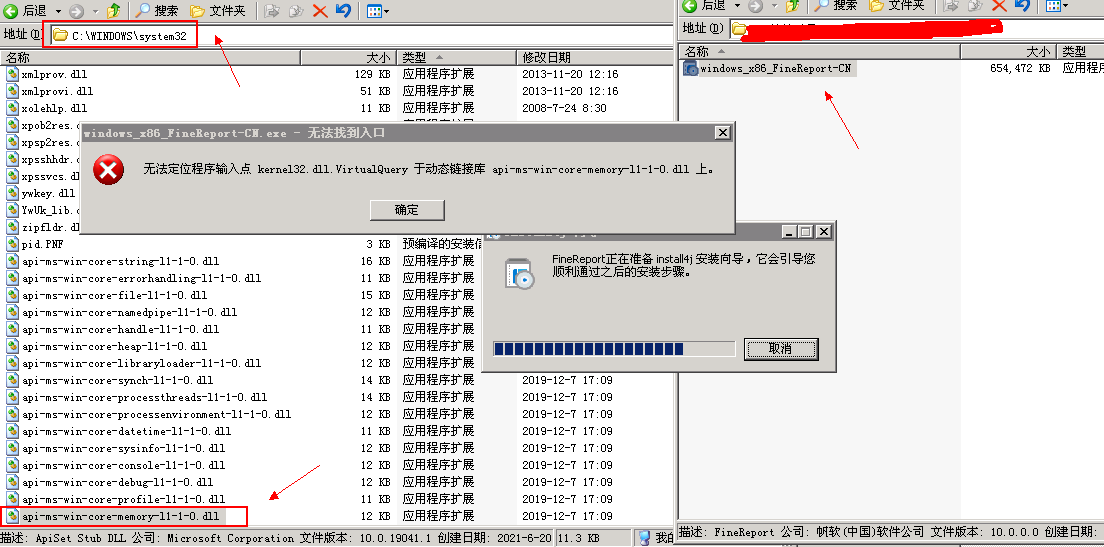Select api-ms-win-core-processthreads-l1-1-0.dll file

coord(144,398)
